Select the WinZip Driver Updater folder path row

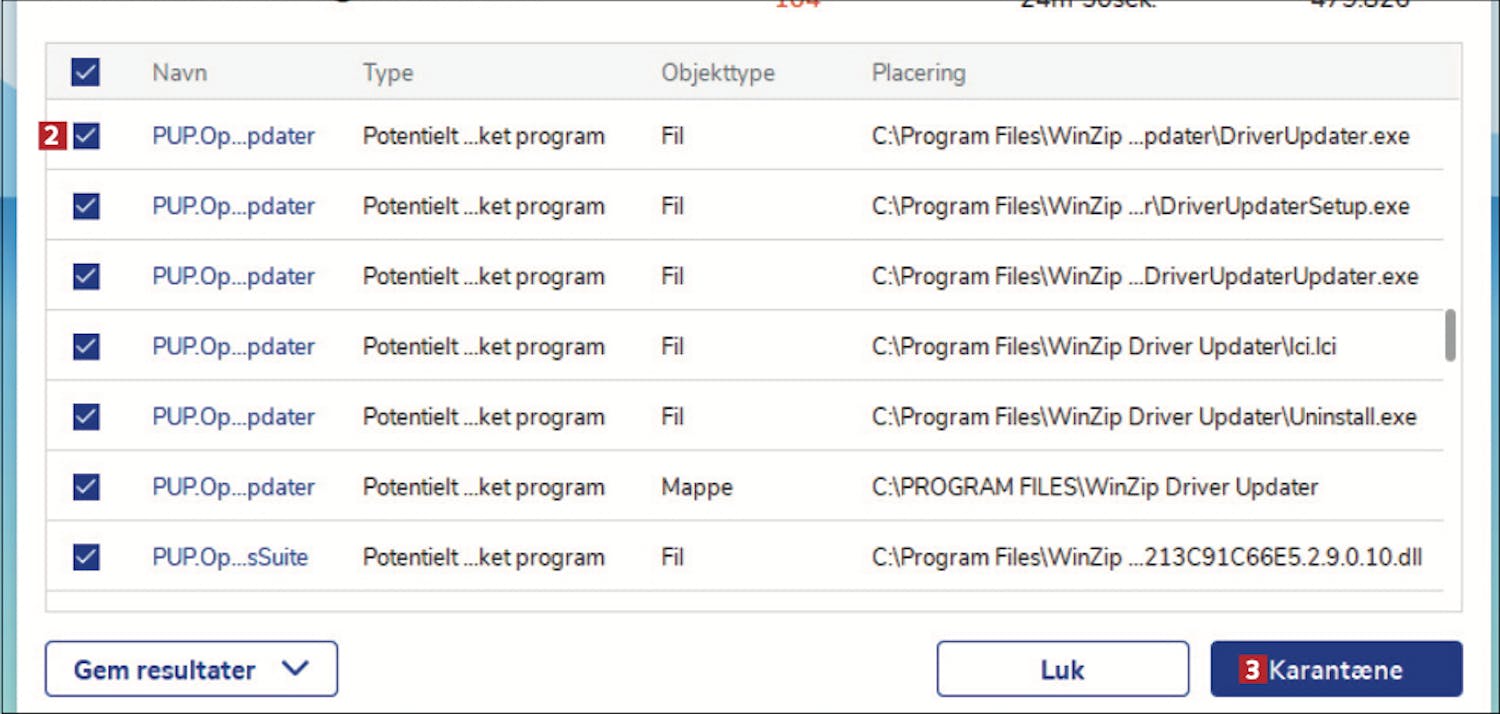point(1095,487)
